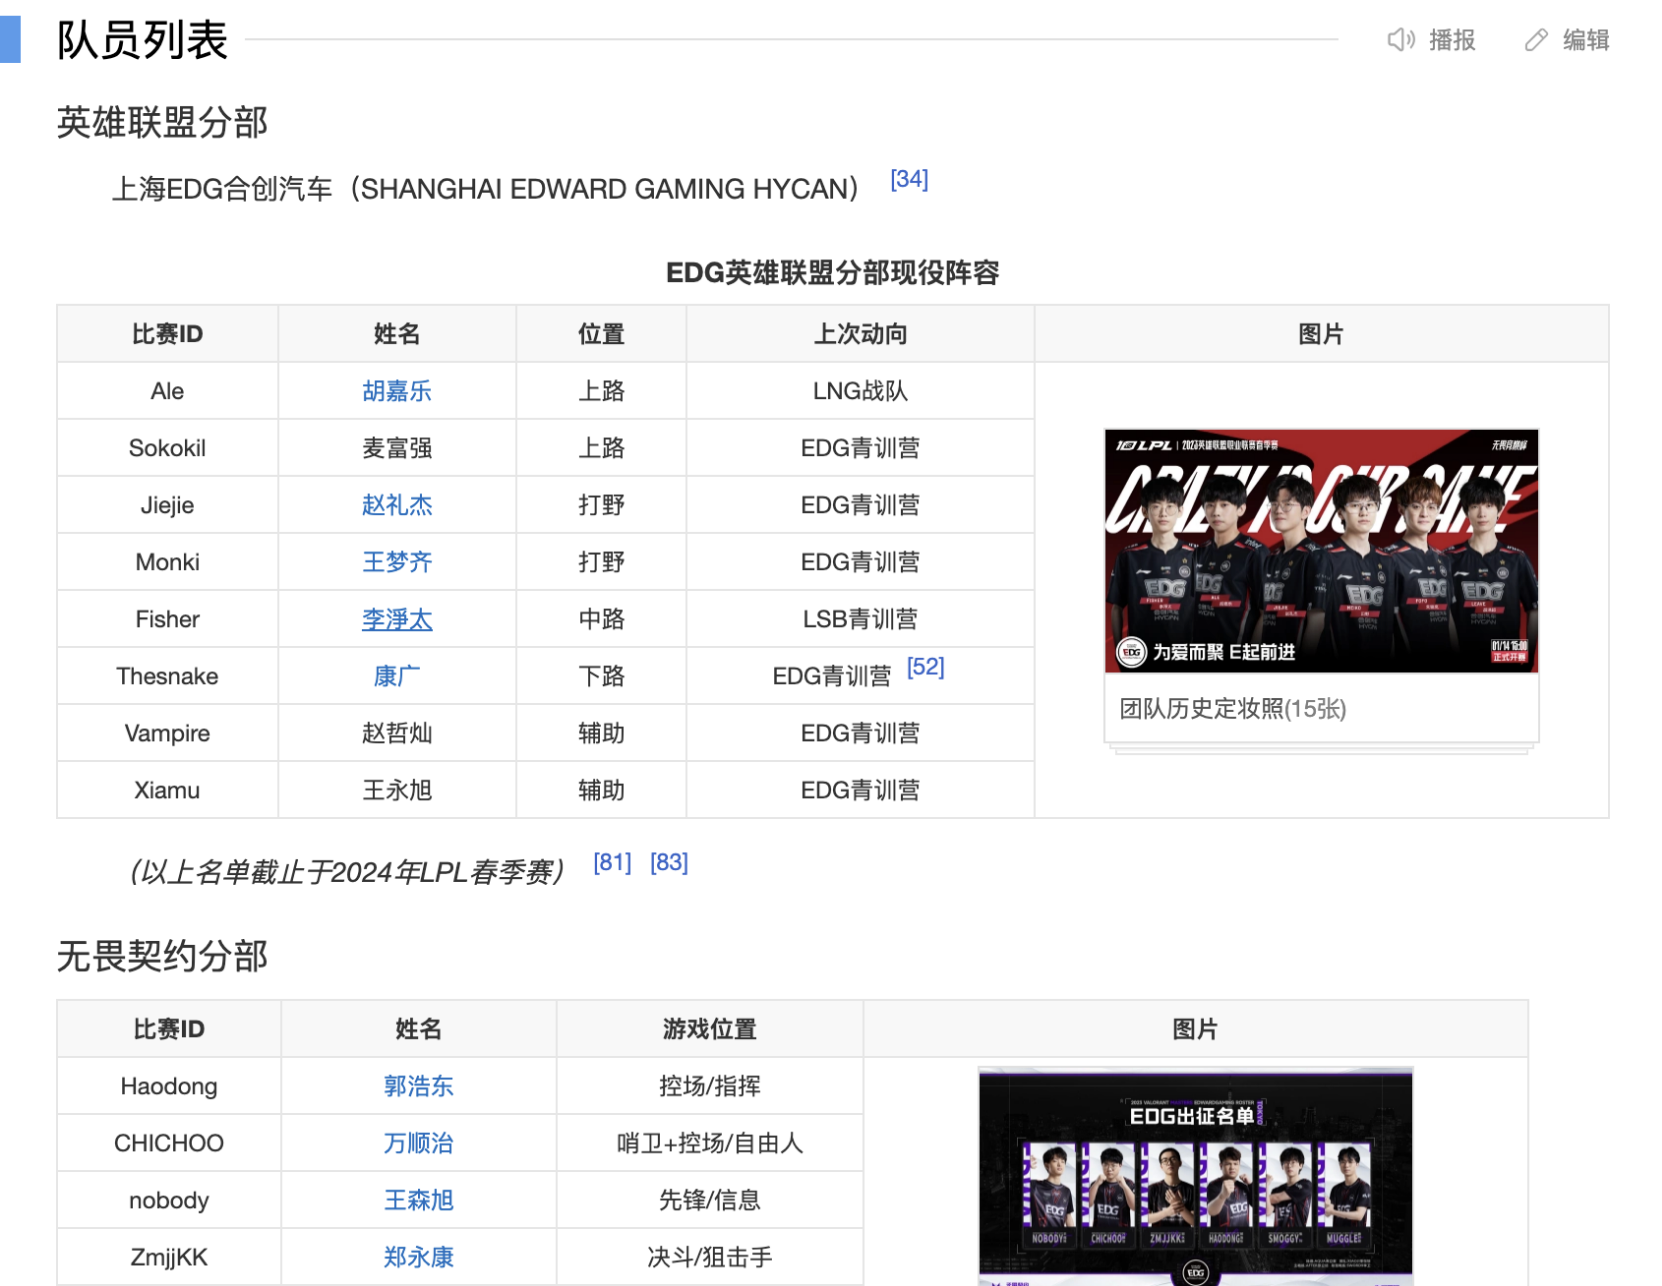
Task: Click the 无畏契约分部 subheading
Action: click(162, 956)
